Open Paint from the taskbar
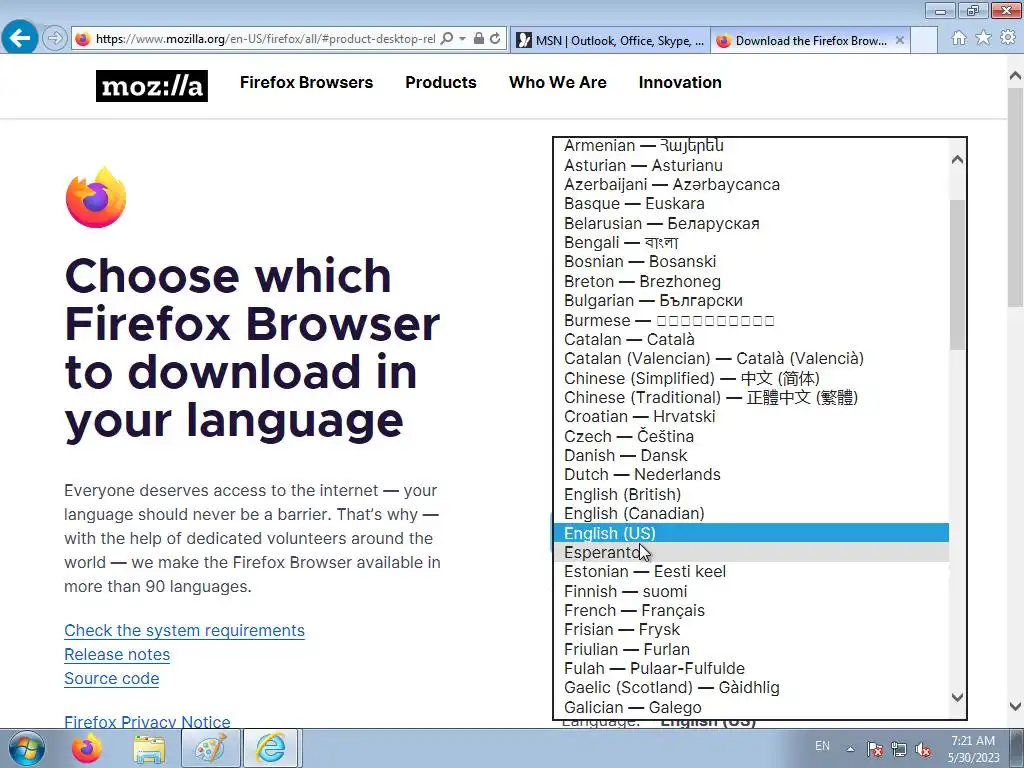 click(210, 748)
